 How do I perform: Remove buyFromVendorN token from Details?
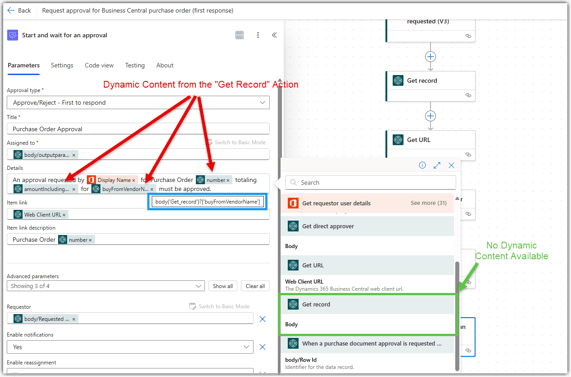click(152, 189)
